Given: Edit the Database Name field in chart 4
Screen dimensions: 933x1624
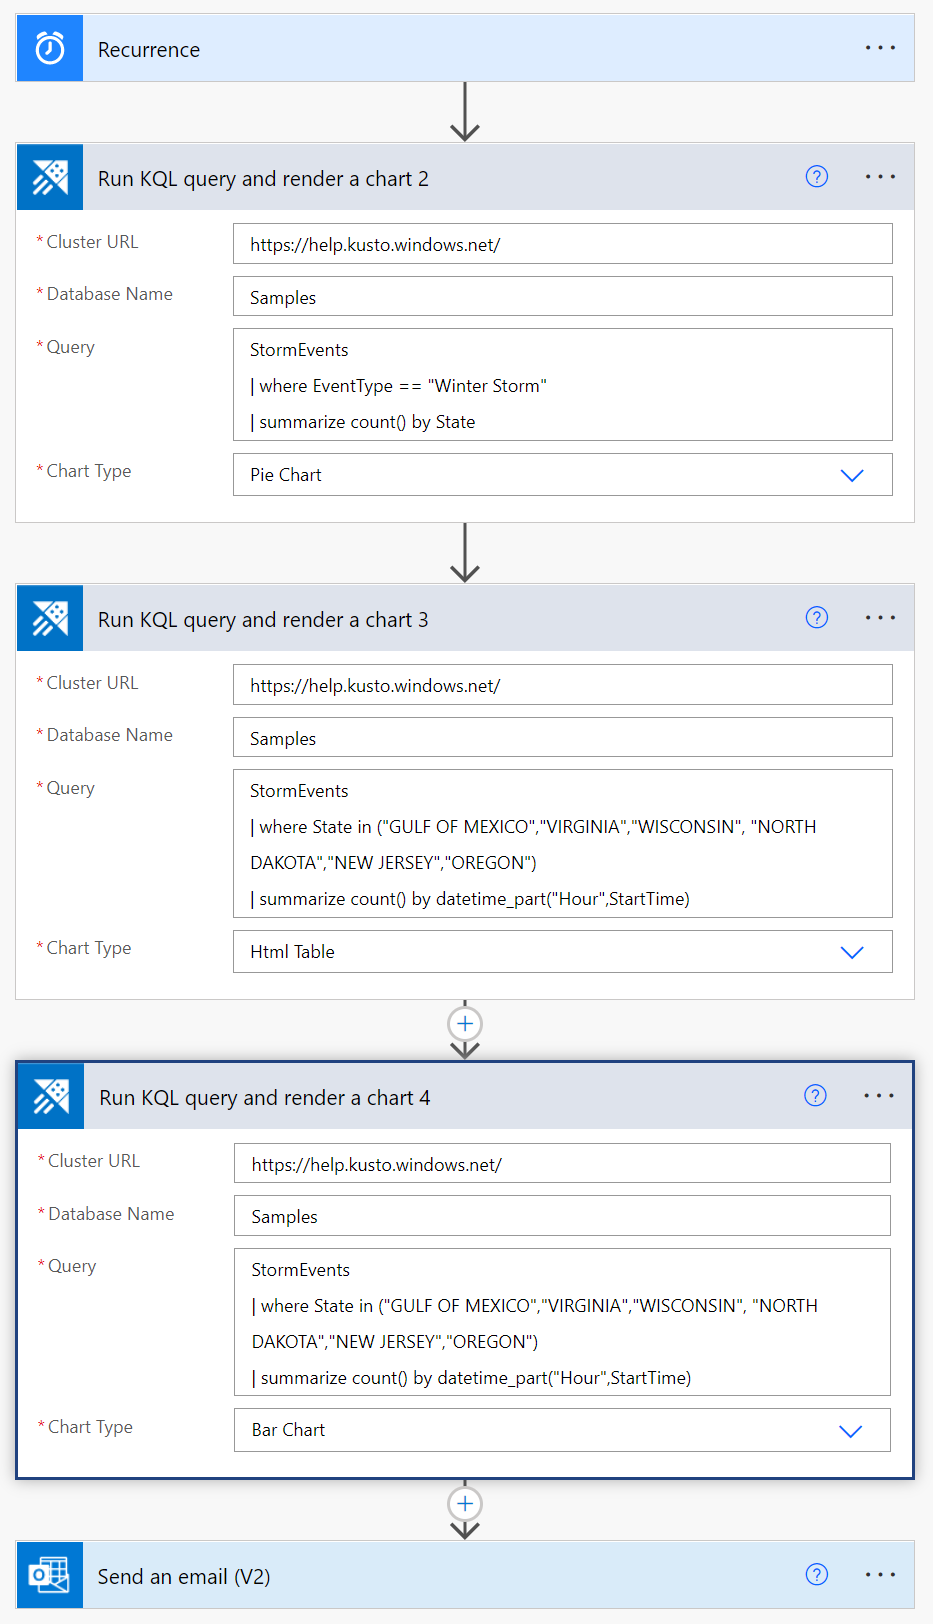Looking at the screenshot, I should click(562, 1216).
